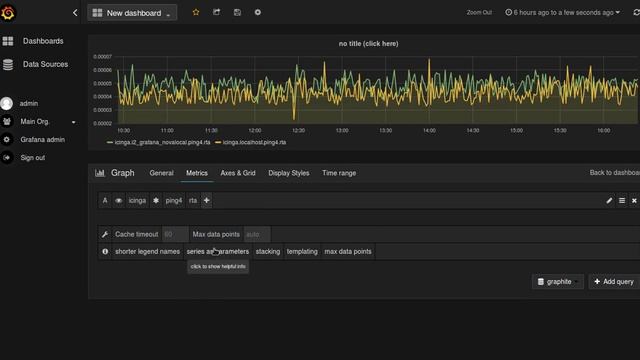Open the query options menu icon
The width and height of the screenshot is (640, 360).
click(622, 200)
